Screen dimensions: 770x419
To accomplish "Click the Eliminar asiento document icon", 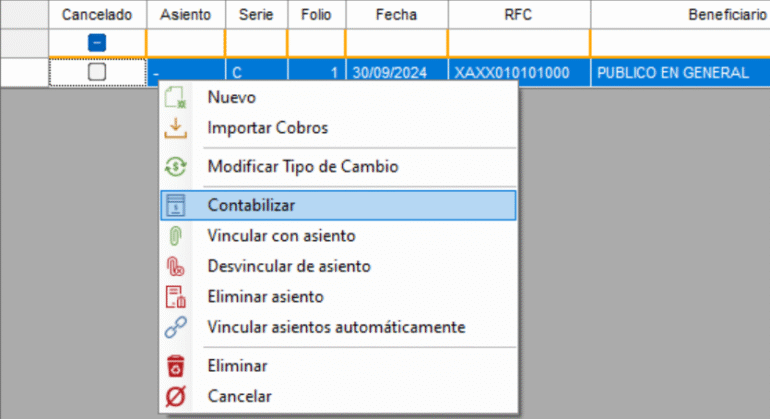I will point(175,297).
